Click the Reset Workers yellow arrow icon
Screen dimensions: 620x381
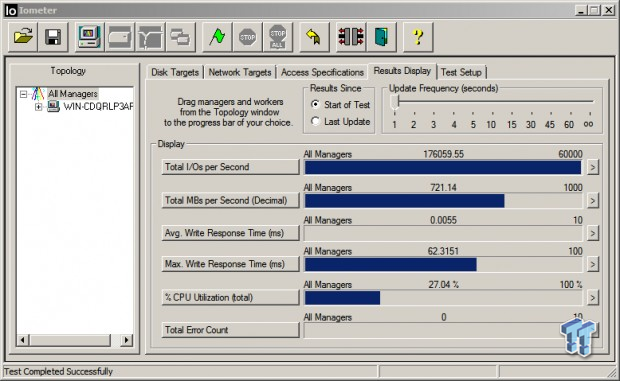(x=314, y=37)
